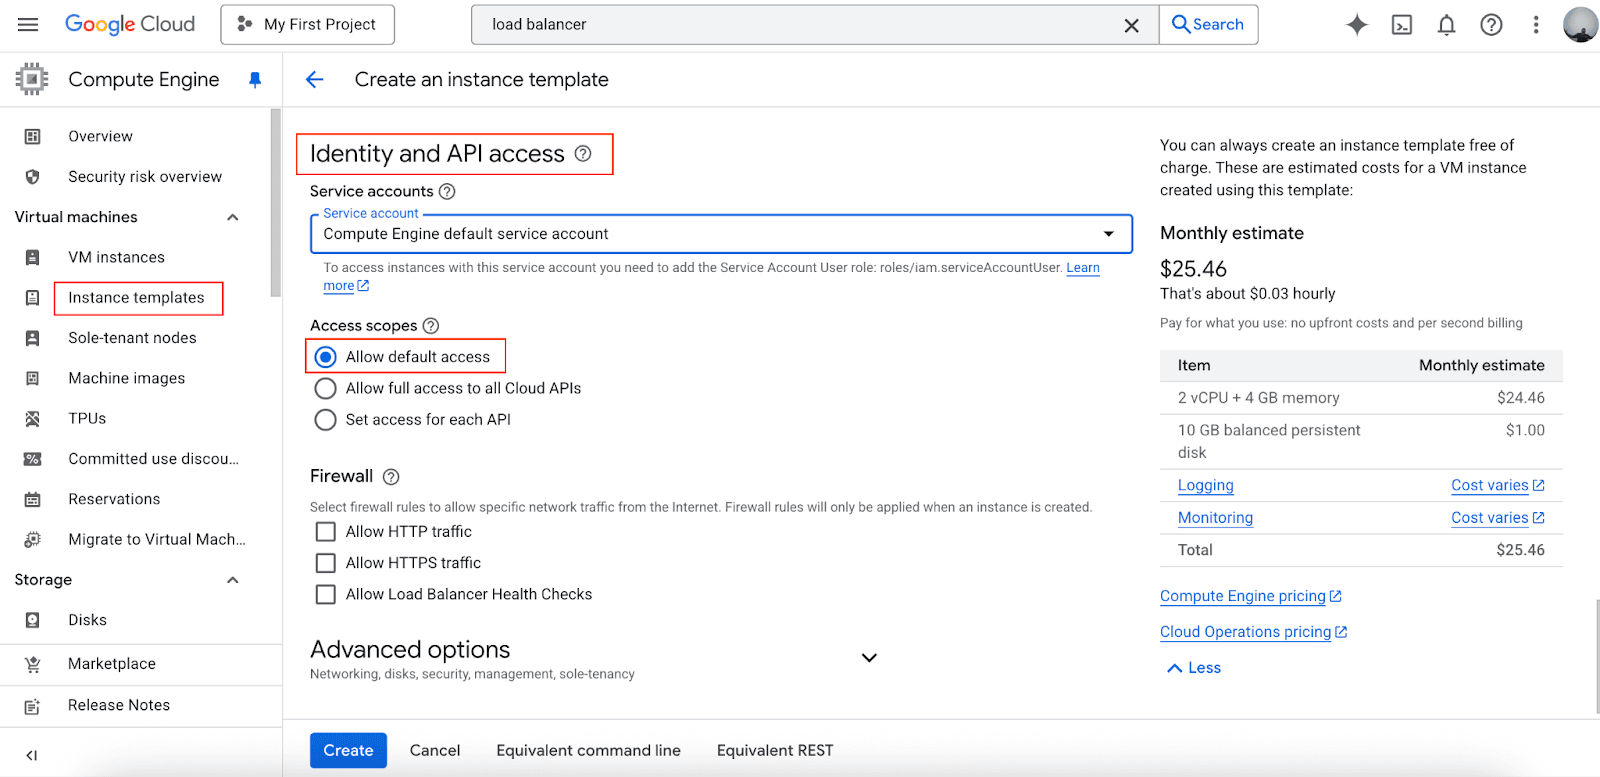Viewport: 1600px width, 777px height.
Task: Collapse the Virtual machines menu group
Action: click(233, 217)
